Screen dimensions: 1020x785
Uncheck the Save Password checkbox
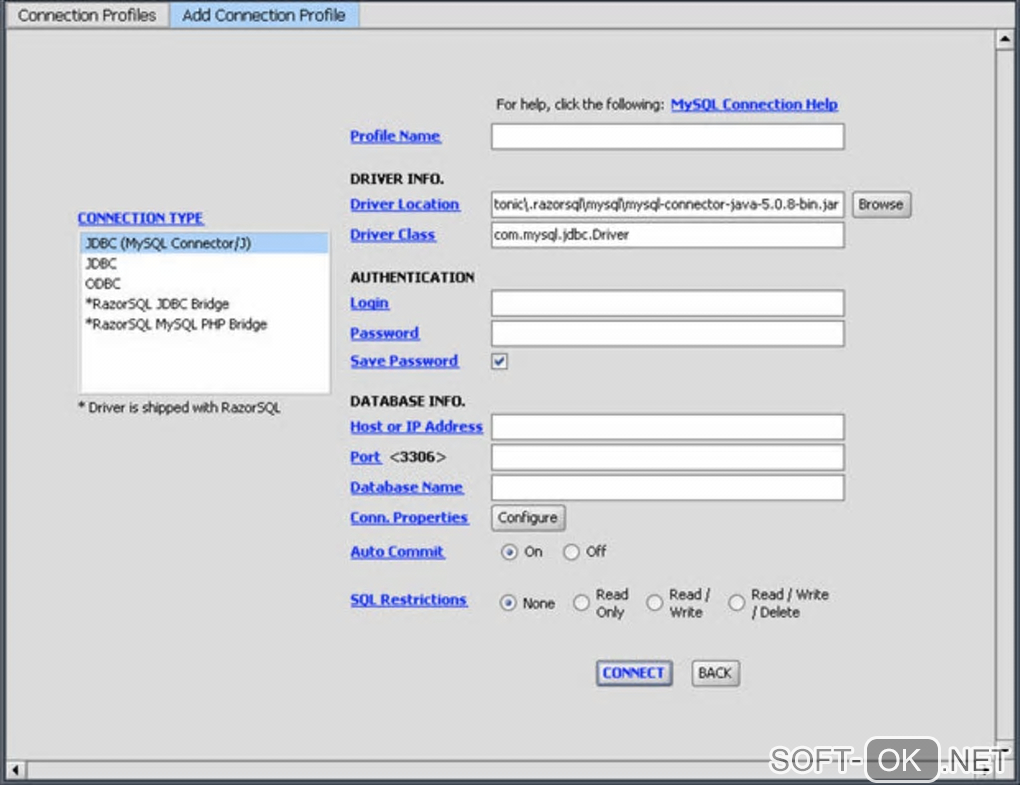[500, 362]
